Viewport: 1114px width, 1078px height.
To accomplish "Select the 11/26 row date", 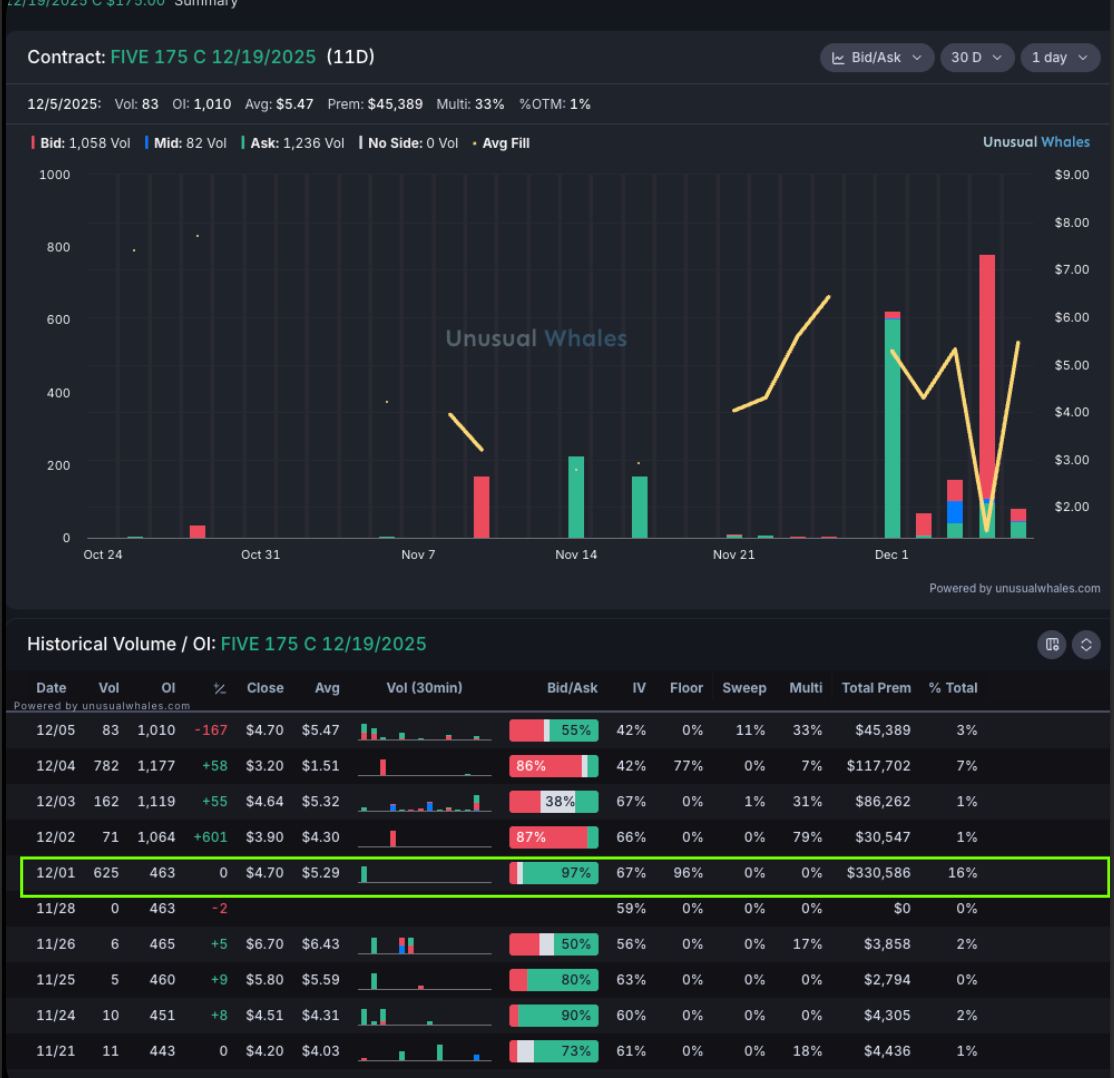I will tap(55, 944).
